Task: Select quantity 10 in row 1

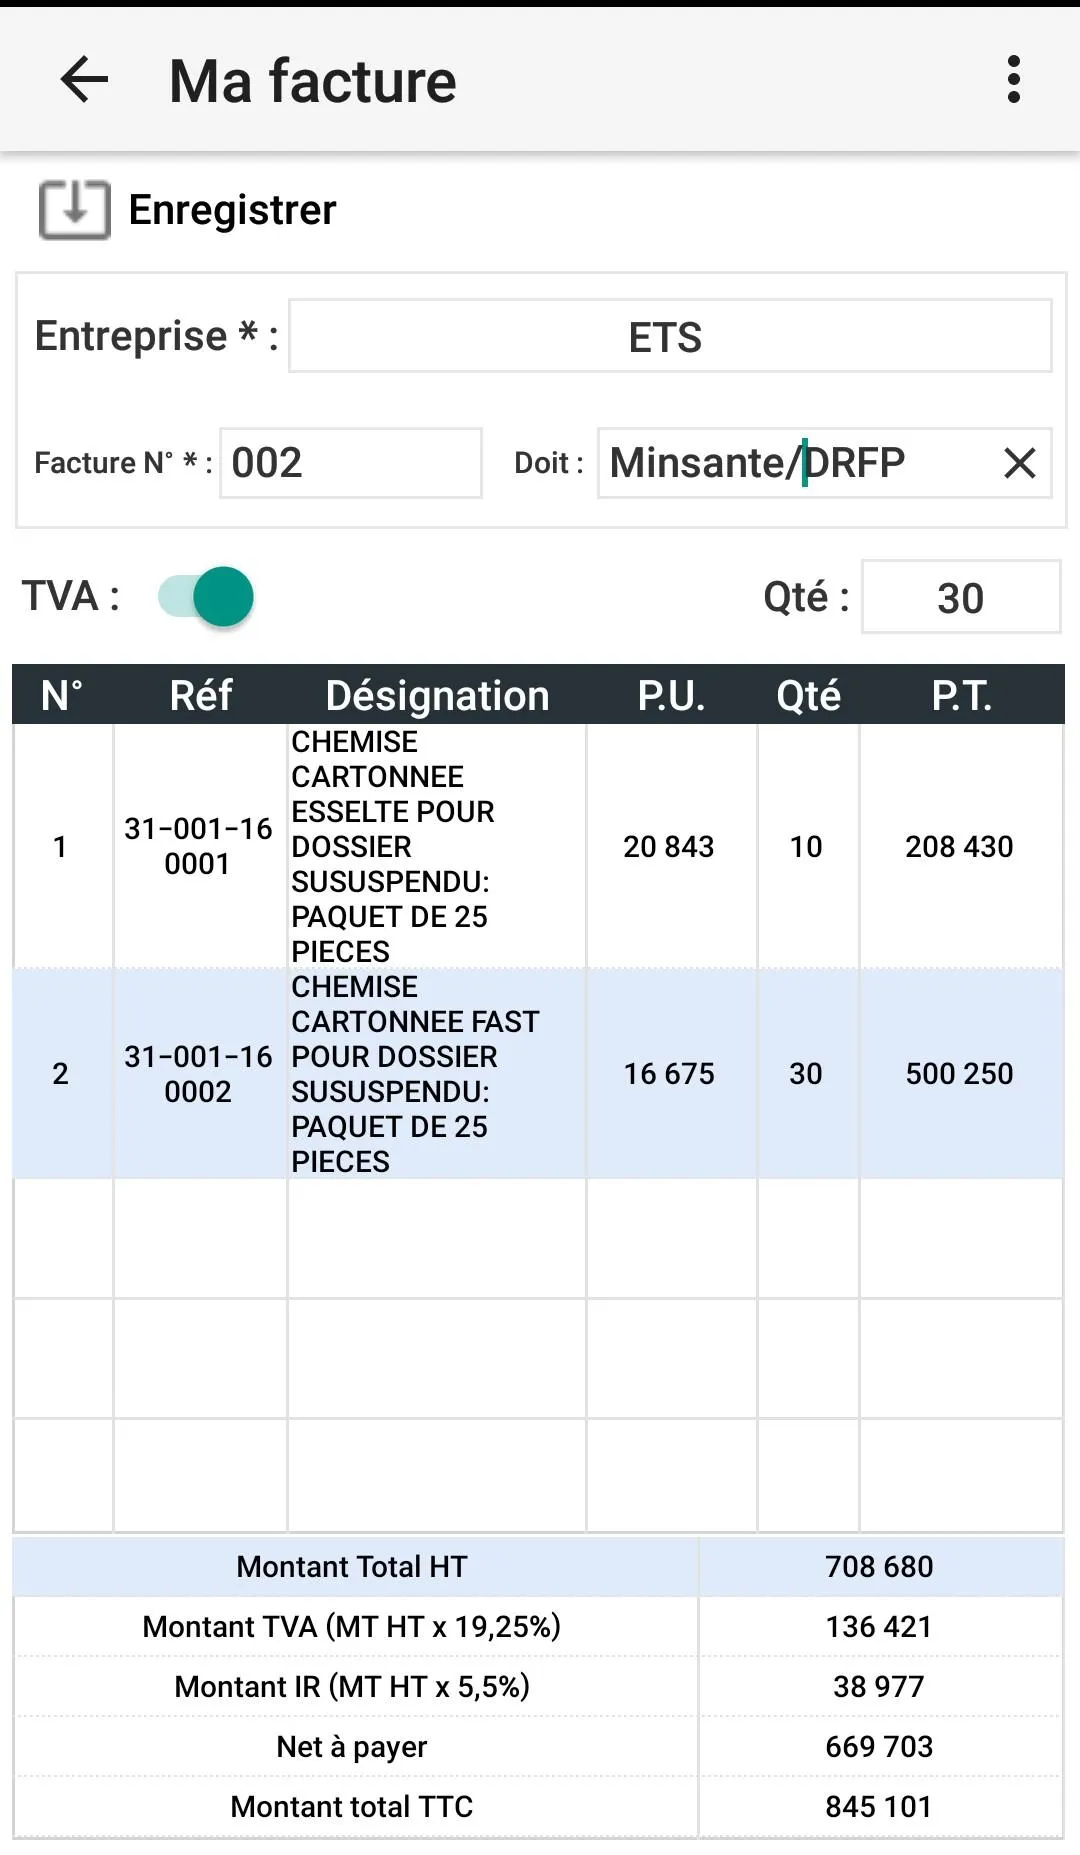Action: coord(806,846)
